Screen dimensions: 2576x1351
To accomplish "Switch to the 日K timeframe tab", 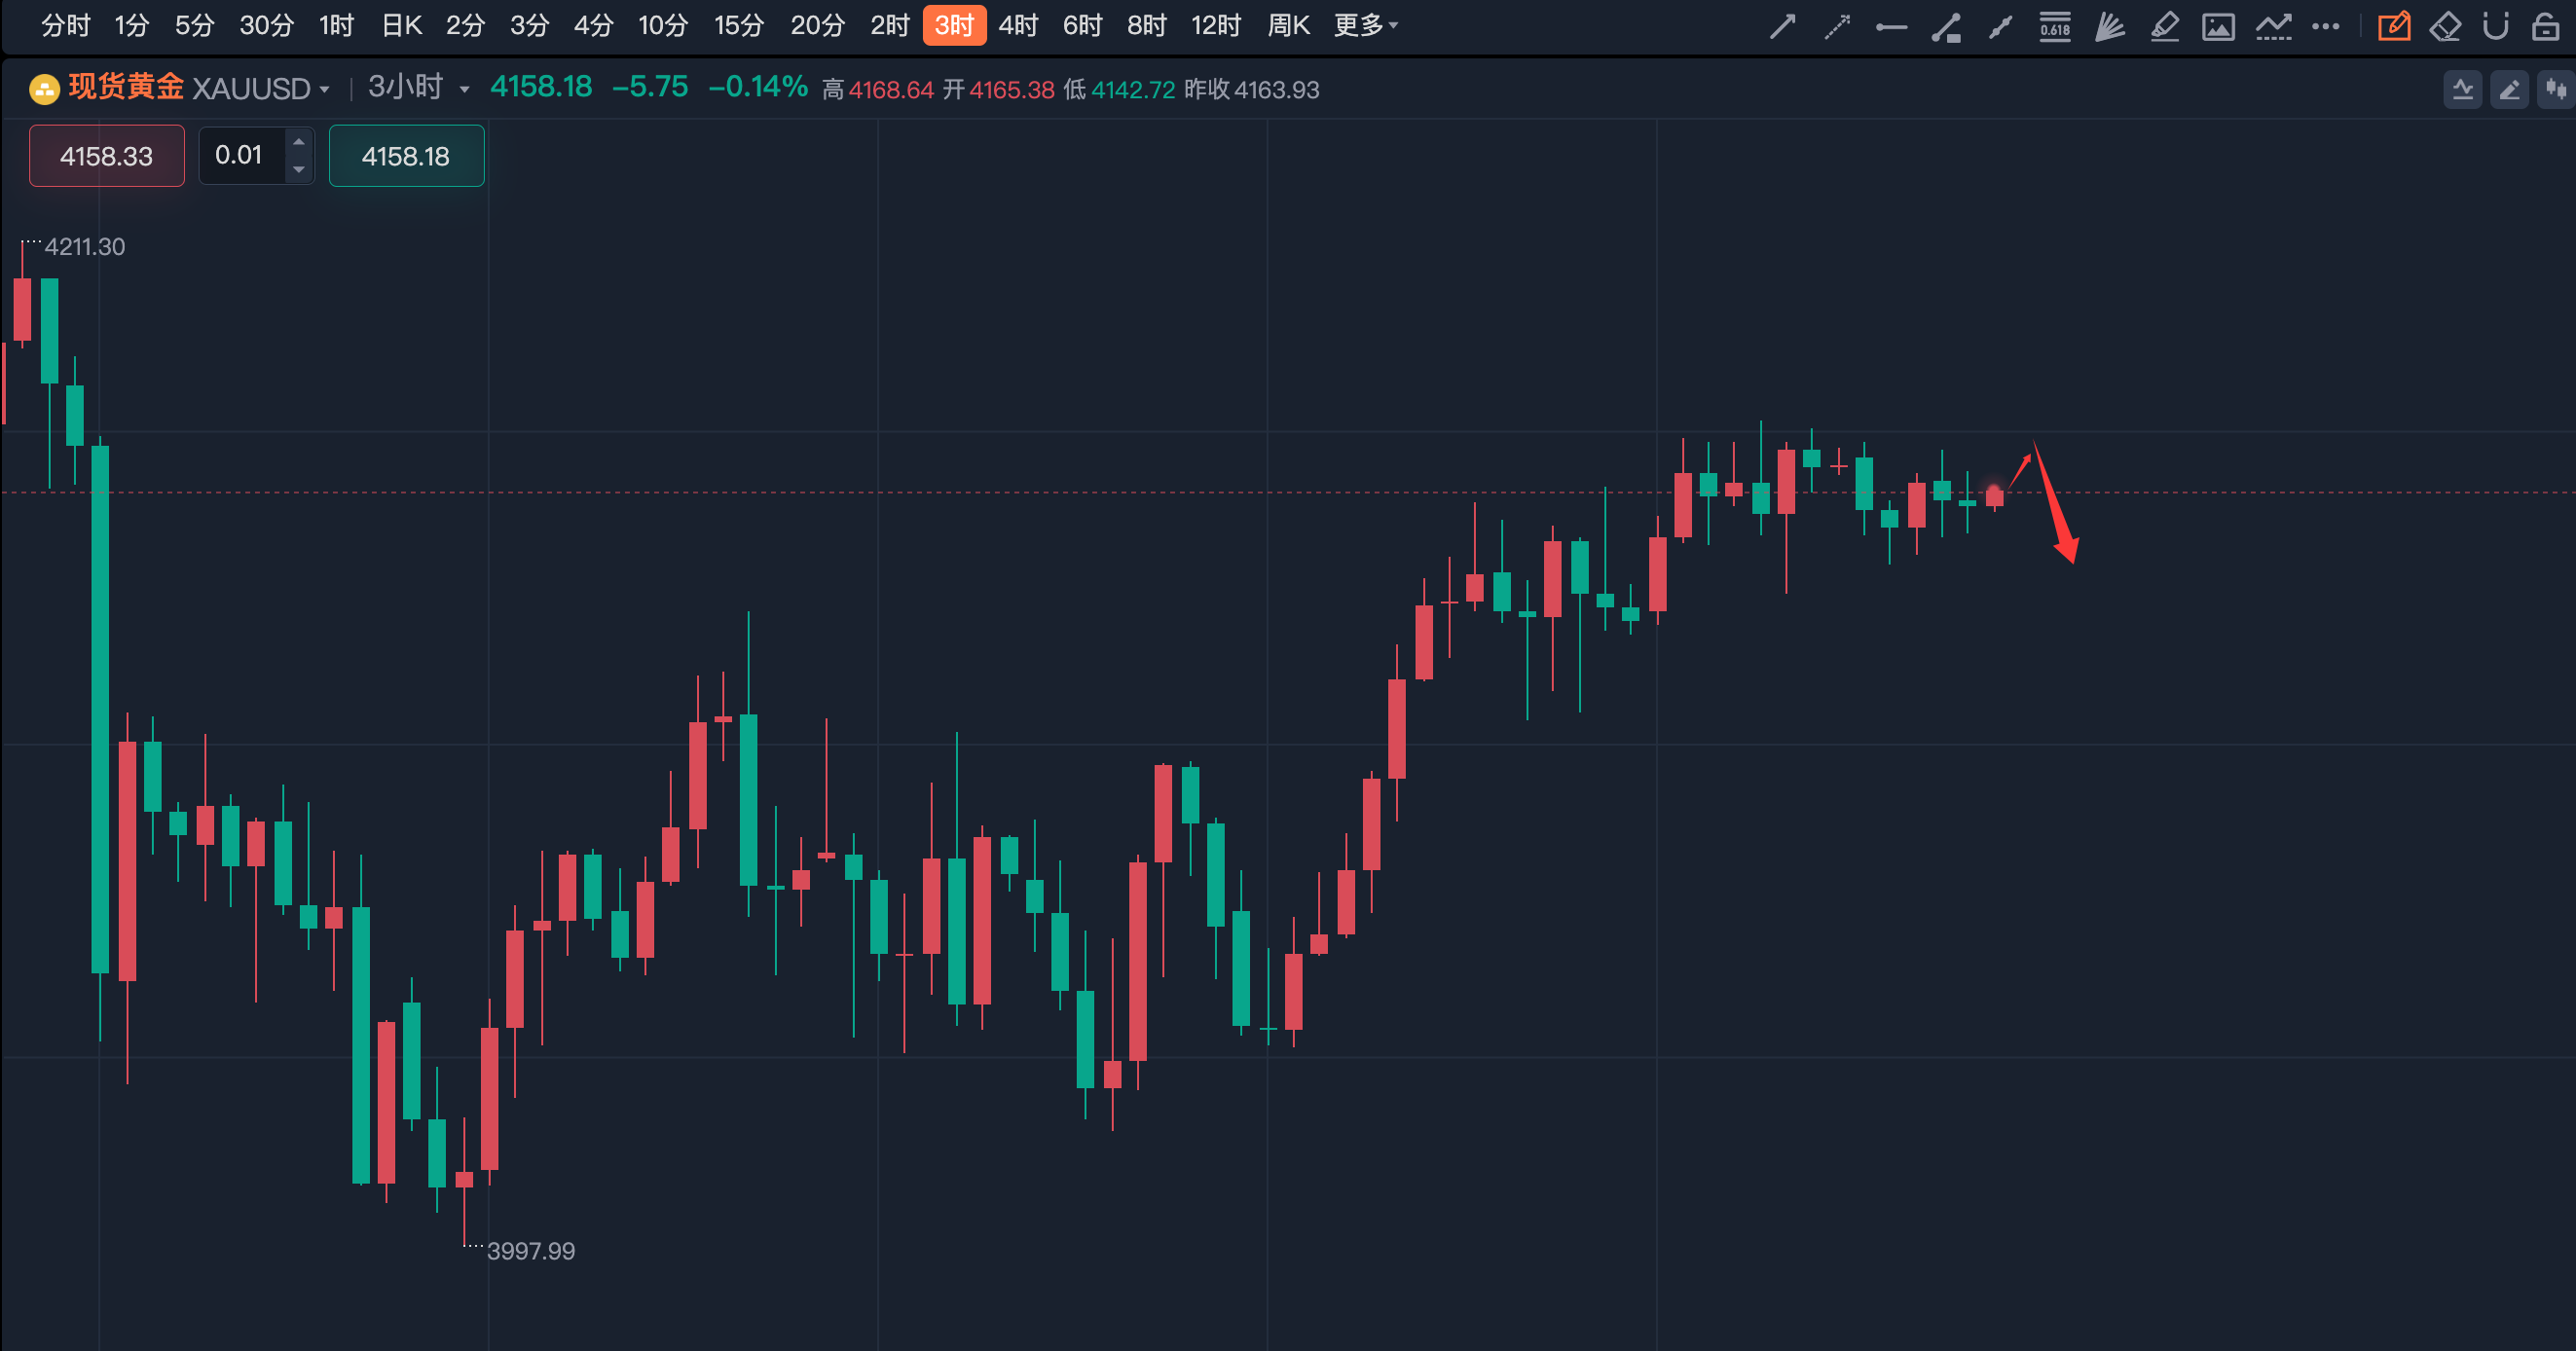I will pos(402,25).
